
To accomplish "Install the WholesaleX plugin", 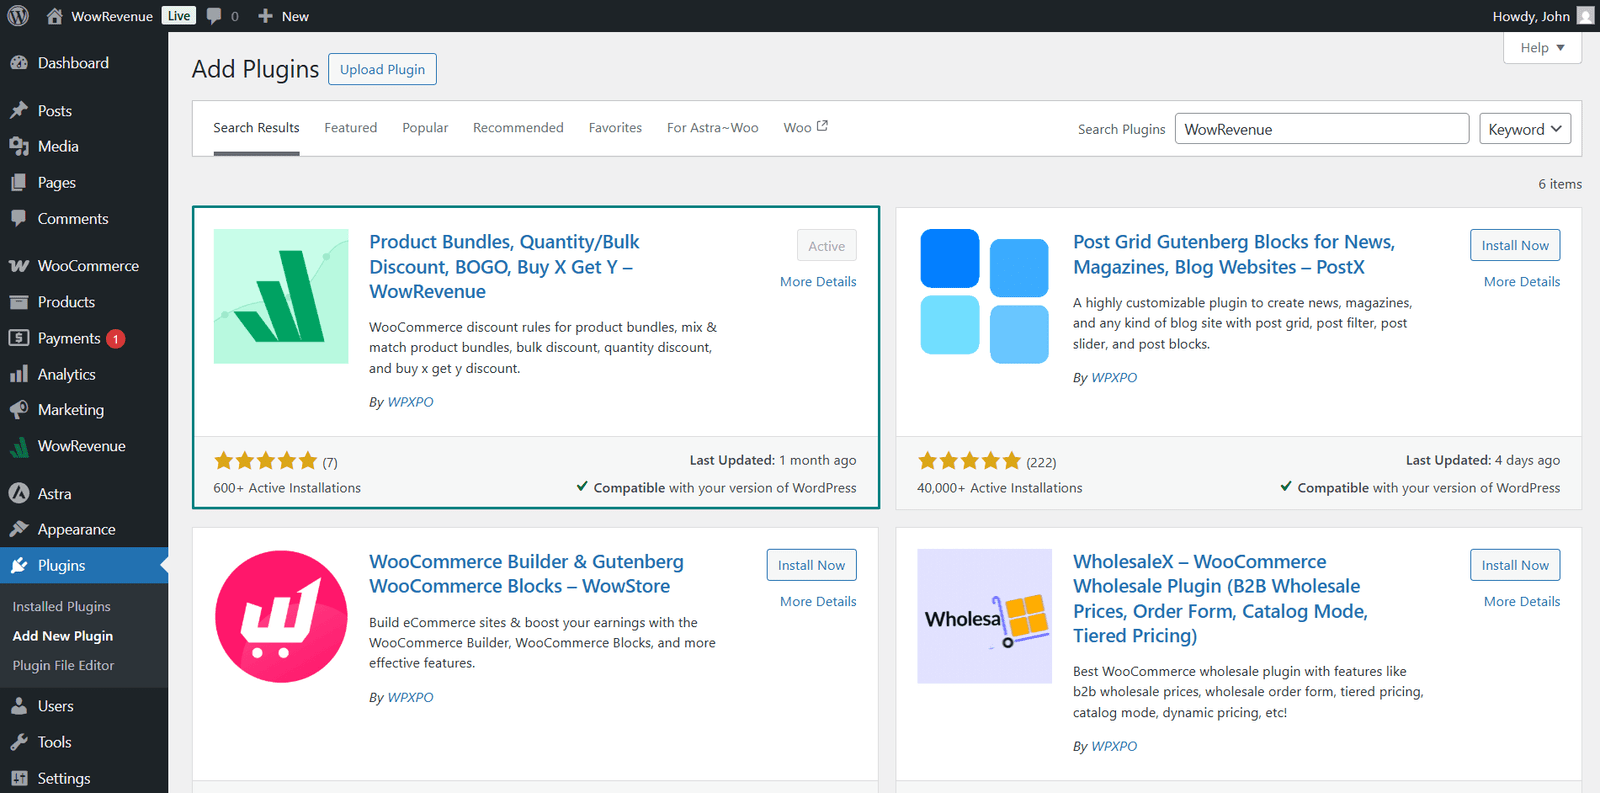I will (x=1515, y=565).
